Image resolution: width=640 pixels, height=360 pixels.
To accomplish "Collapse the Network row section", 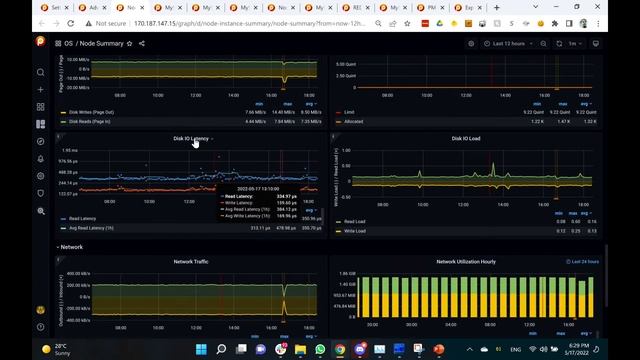I will 69,247.
